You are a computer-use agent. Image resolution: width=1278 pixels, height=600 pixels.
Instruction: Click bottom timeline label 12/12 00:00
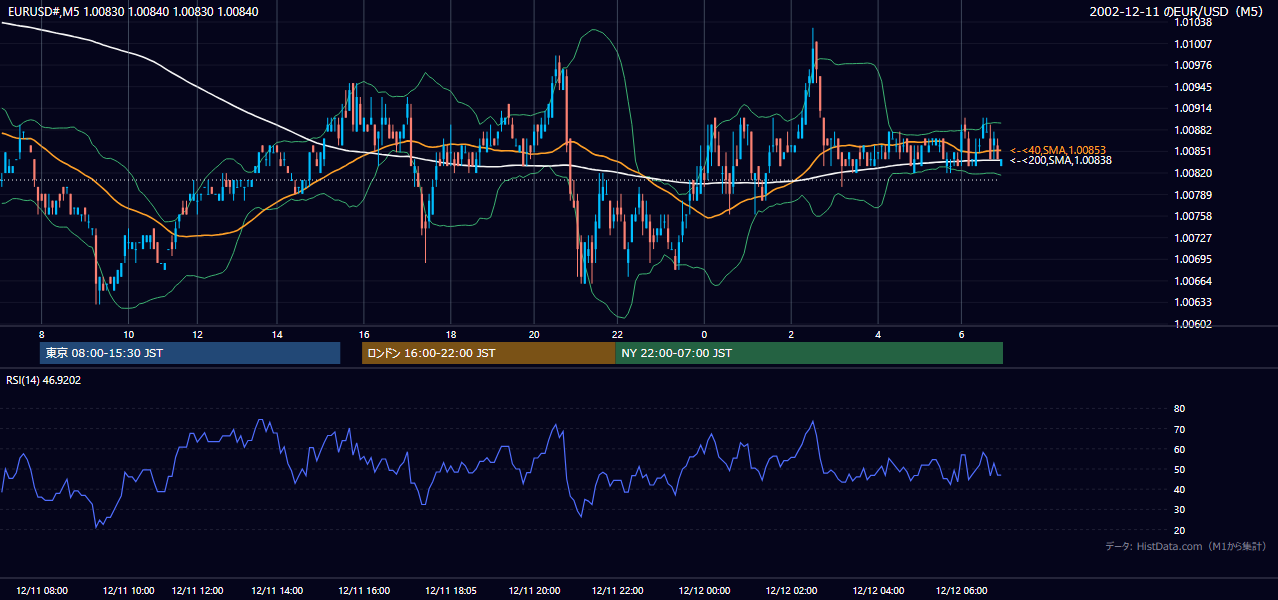point(705,591)
